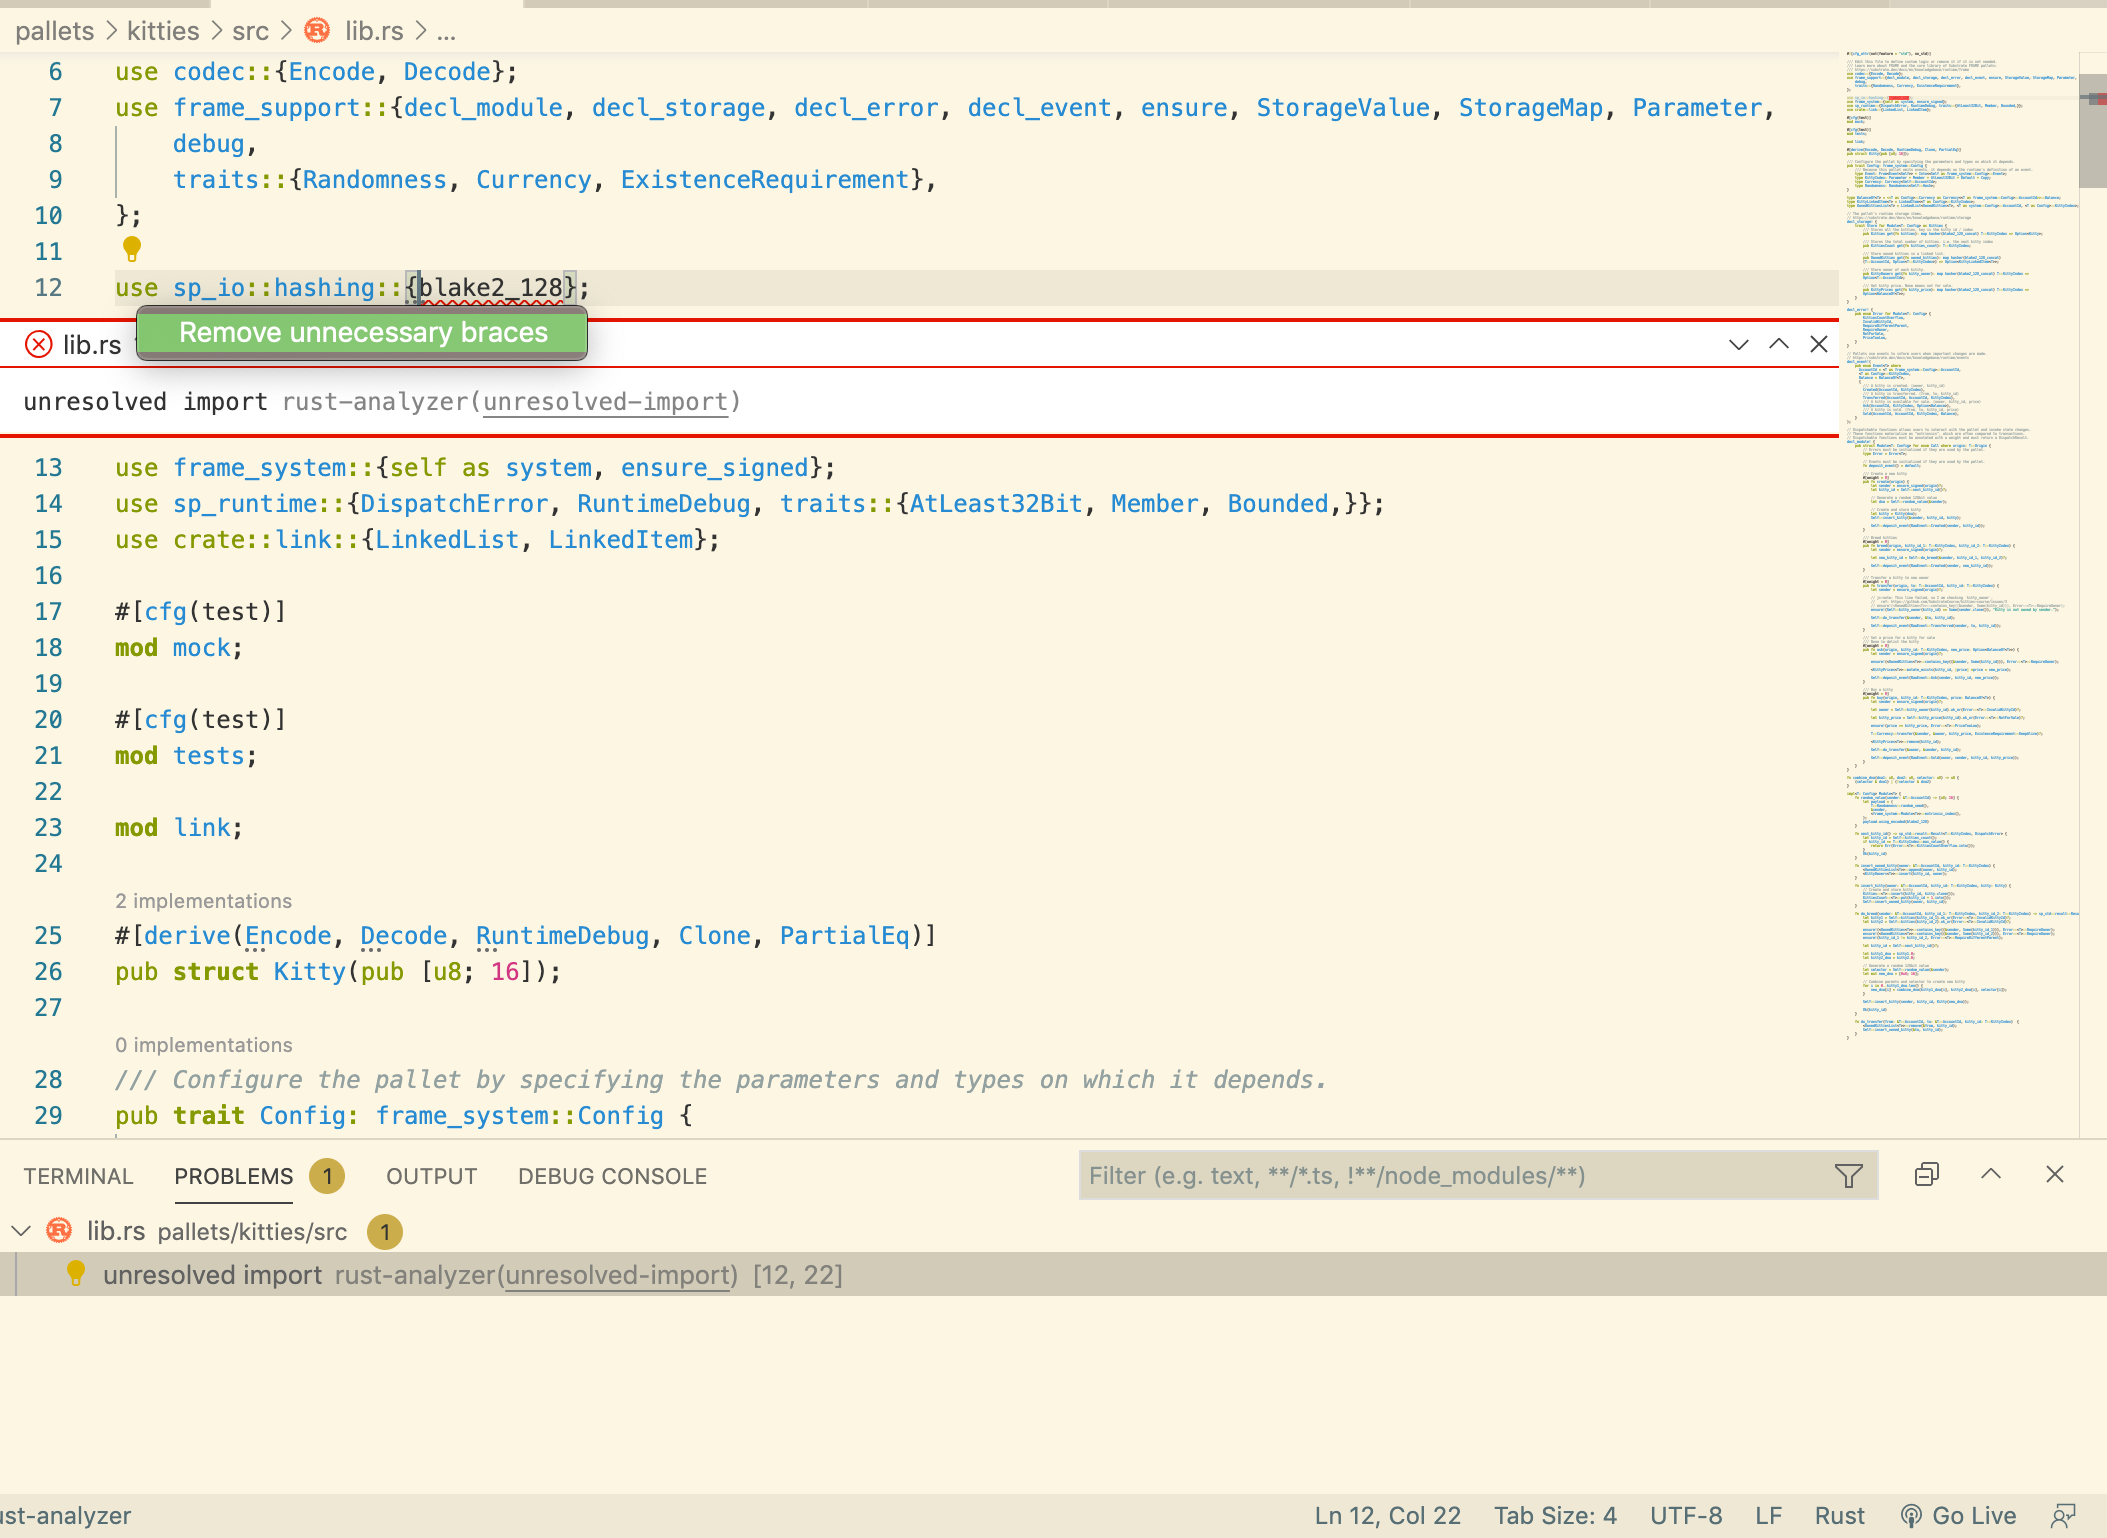The width and height of the screenshot is (2107, 1538).
Task: Click the Problems panel filter input field
Action: tap(1400, 1175)
